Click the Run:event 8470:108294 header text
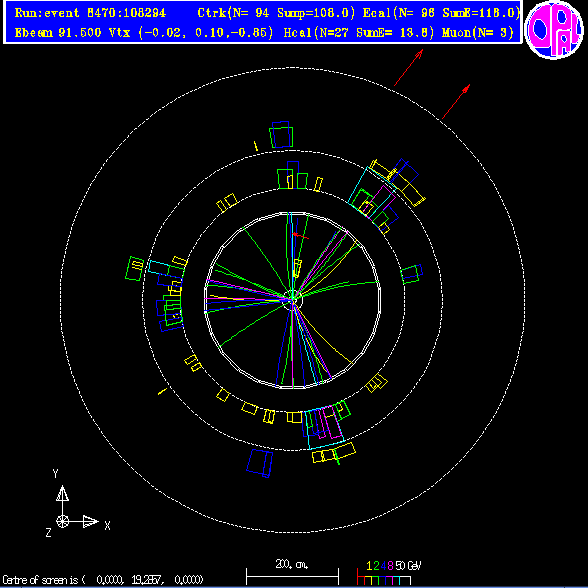588x588 pixels. tap(90, 13)
